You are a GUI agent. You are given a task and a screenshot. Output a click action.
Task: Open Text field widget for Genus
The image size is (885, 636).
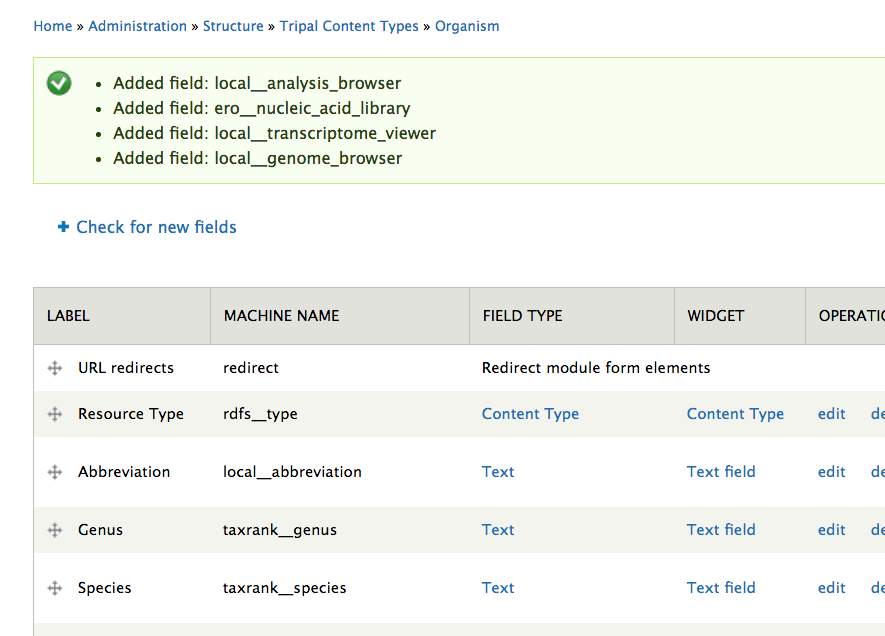point(721,530)
